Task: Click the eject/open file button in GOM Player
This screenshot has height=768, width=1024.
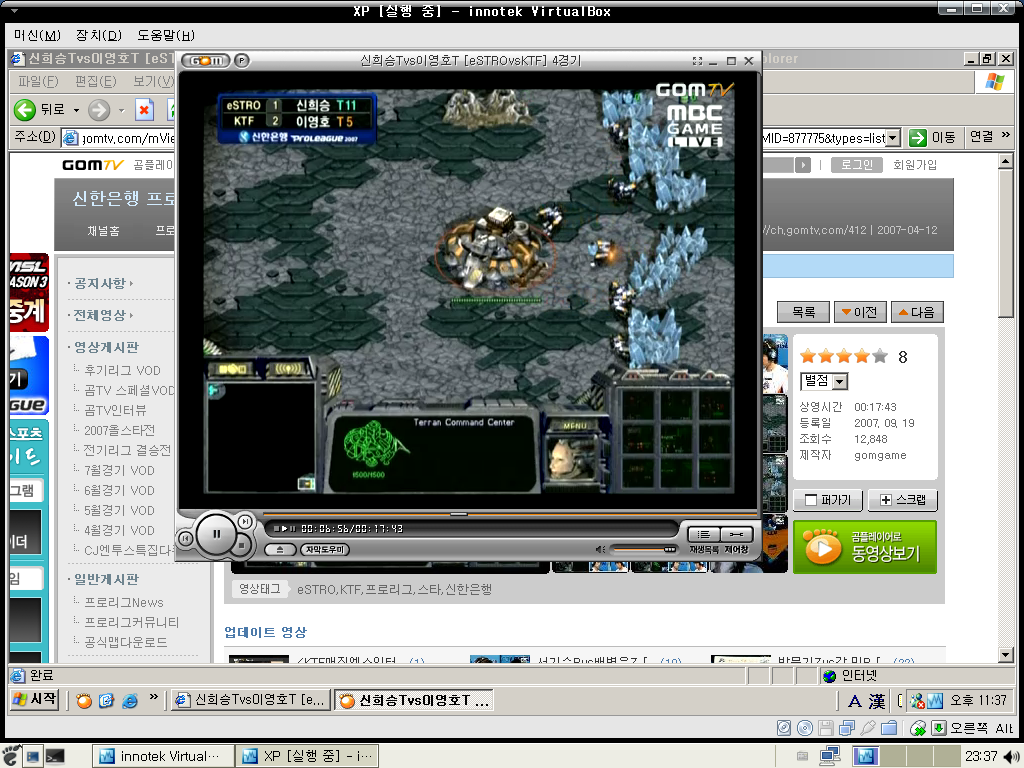Action: 280,549
